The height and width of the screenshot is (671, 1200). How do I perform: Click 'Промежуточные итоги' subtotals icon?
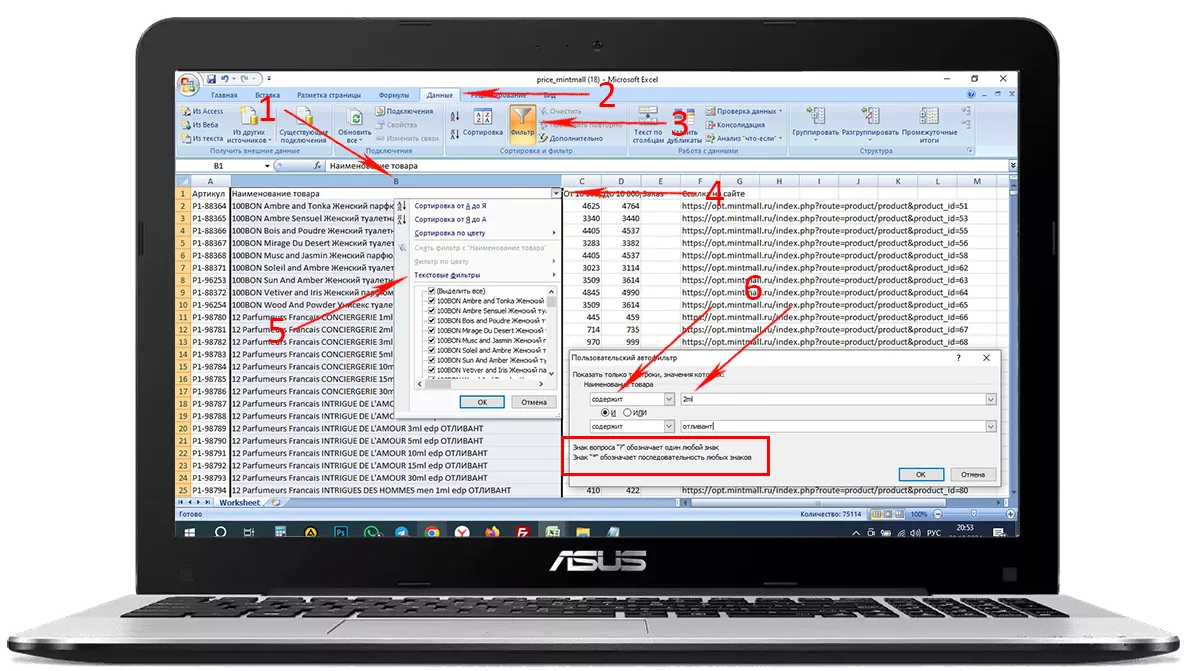click(x=929, y=116)
